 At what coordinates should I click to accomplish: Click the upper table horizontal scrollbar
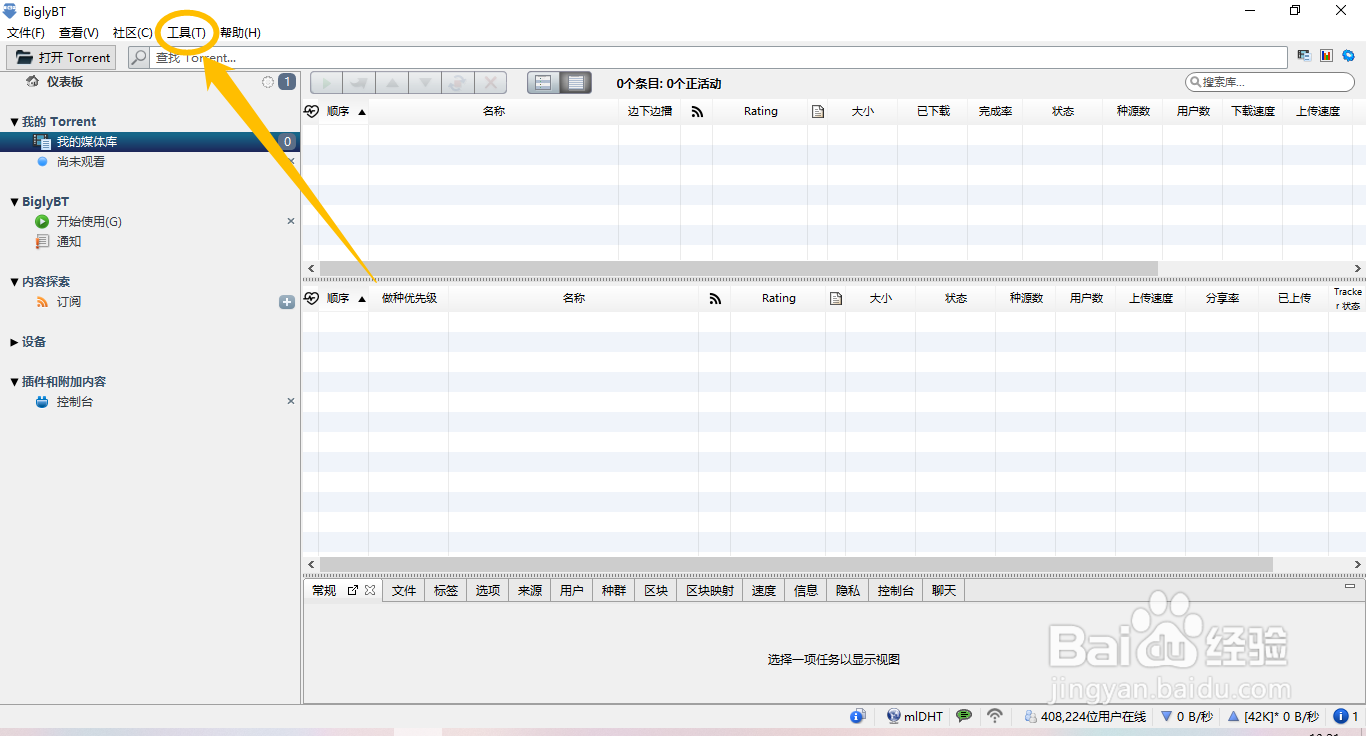pyautogui.click(x=738, y=268)
